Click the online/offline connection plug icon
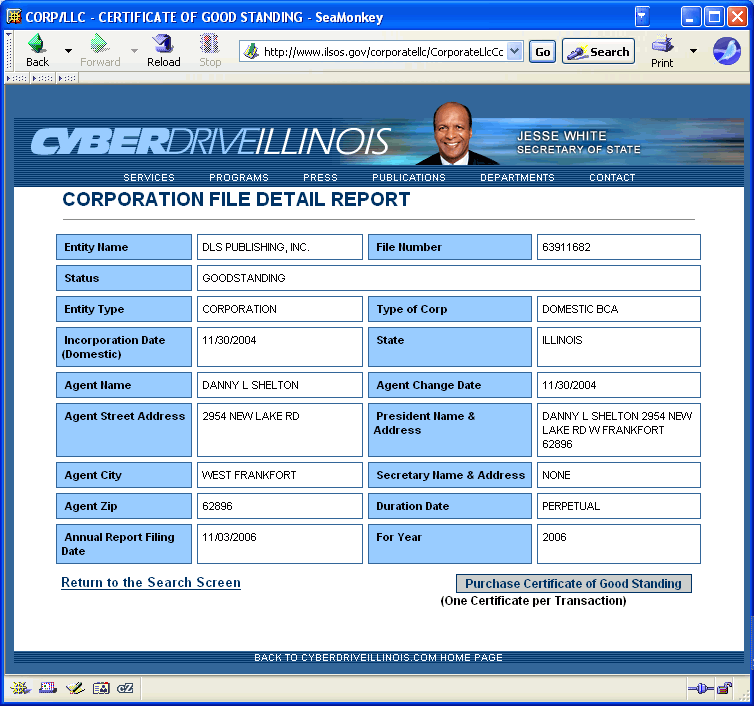 701,689
